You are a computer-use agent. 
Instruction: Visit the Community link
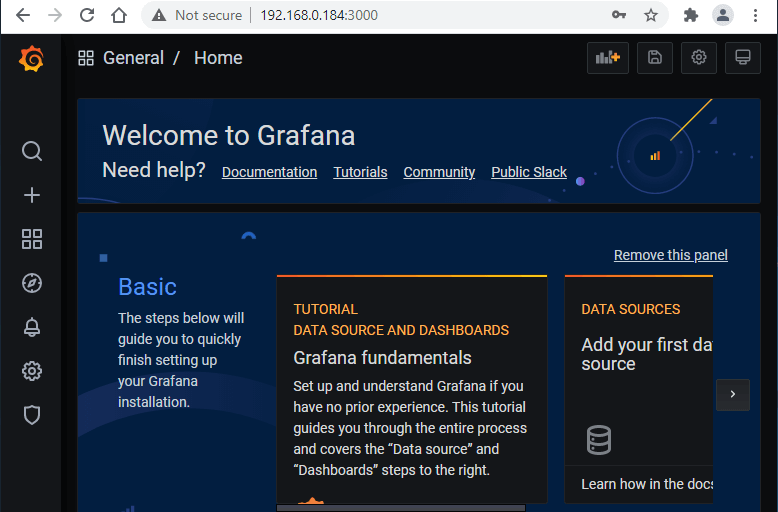point(439,172)
